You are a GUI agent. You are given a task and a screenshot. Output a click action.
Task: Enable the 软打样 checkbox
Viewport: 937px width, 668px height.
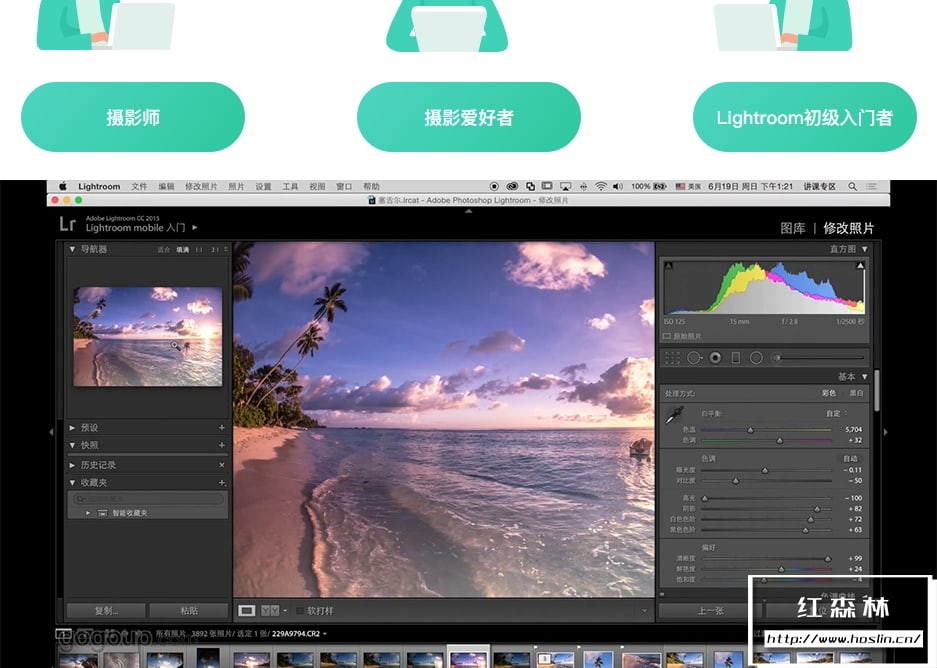pos(300,611)
